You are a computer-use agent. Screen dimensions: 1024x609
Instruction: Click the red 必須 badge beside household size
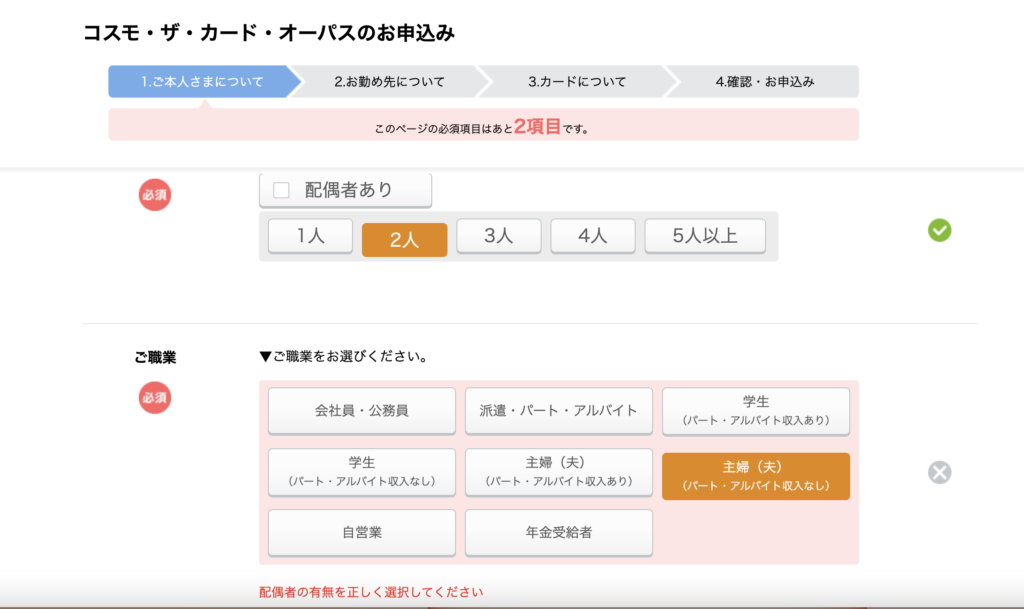click(x=154, y=194)
